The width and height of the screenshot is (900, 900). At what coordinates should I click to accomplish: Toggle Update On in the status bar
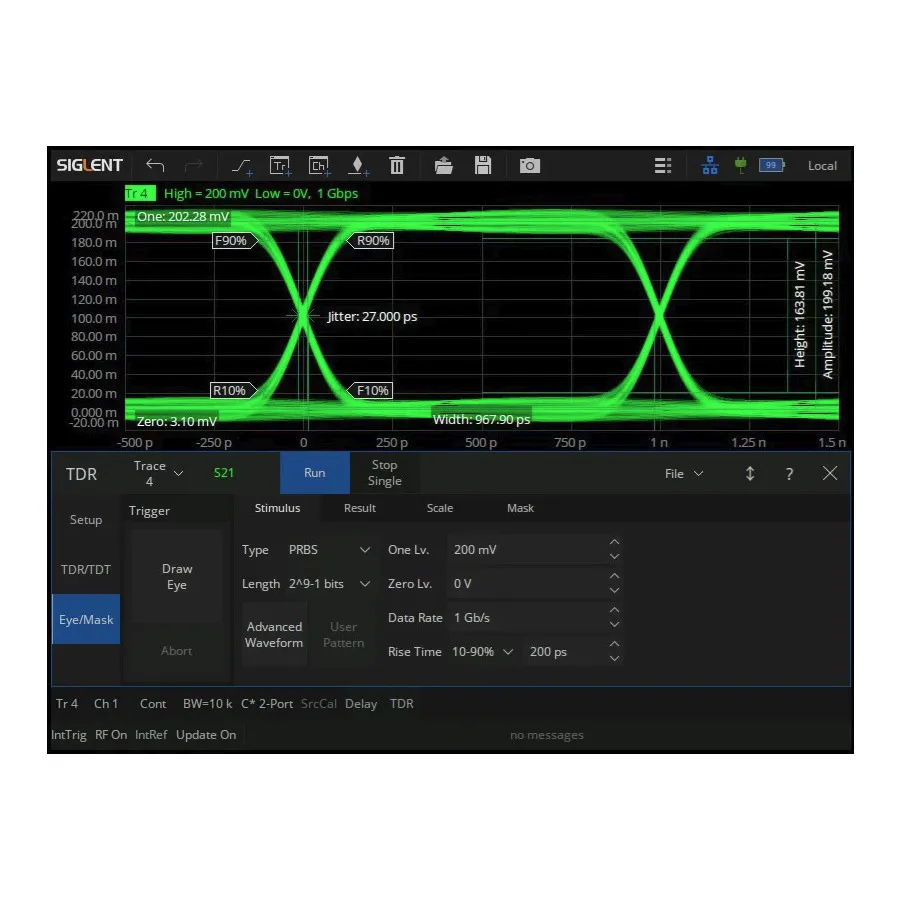coord(206,735)
